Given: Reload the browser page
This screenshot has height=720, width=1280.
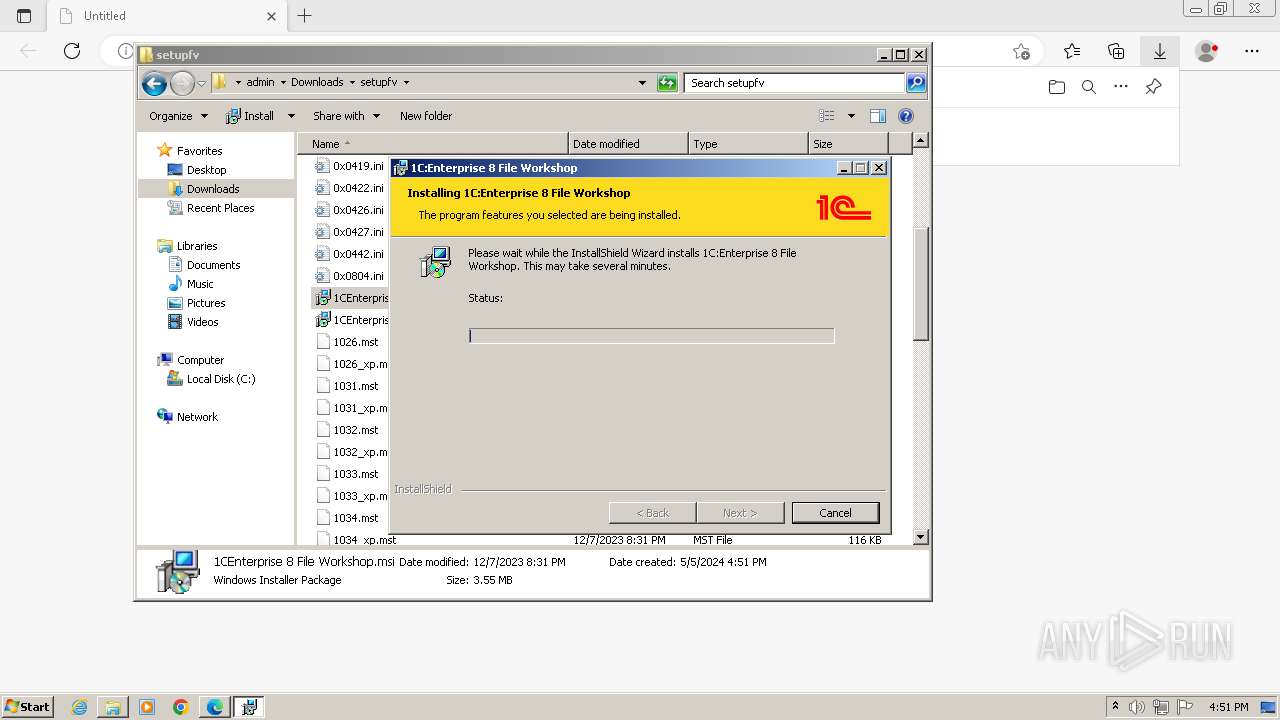Looking at the screenshot, I should pos(72,51).
